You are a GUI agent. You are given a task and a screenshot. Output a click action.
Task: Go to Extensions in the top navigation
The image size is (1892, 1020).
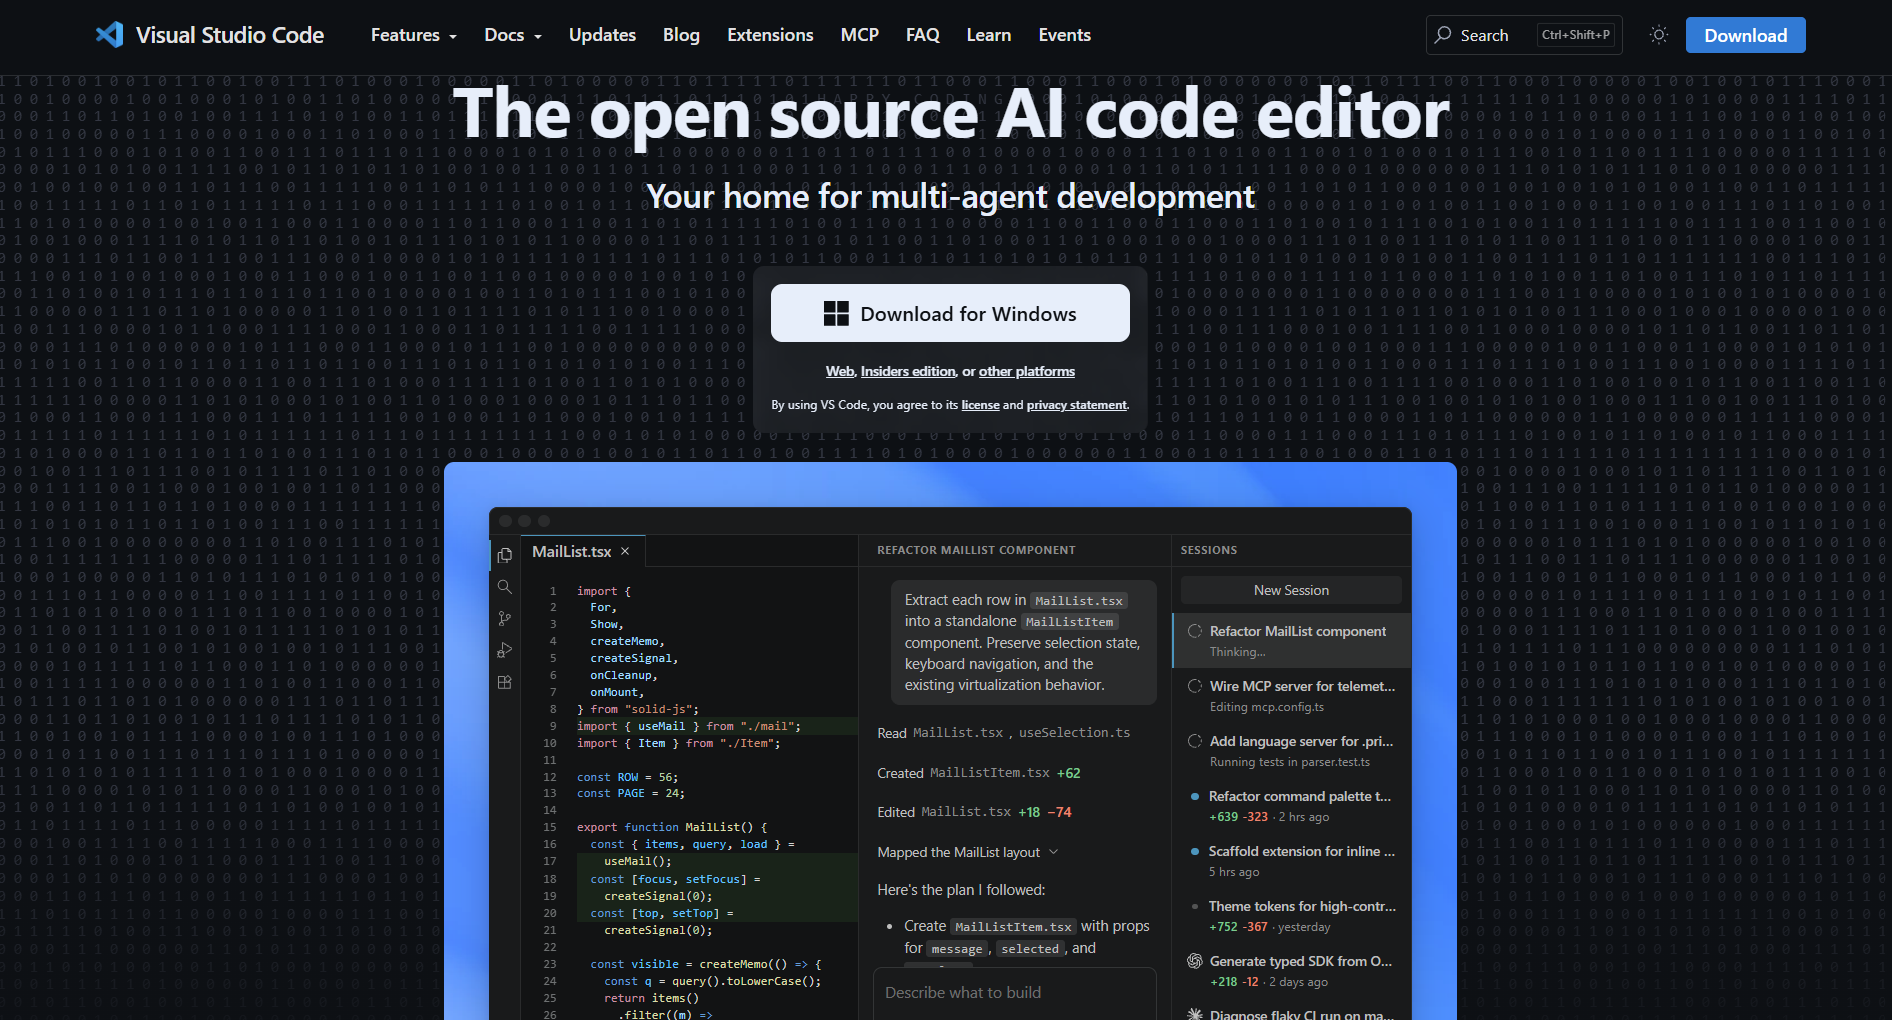click(770, 35)
